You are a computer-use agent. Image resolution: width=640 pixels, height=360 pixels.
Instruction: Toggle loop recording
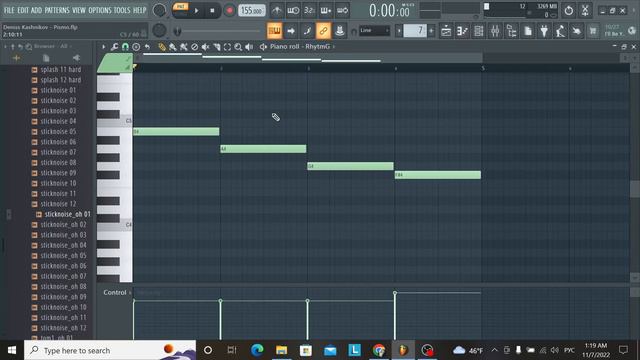click(342, 10)
